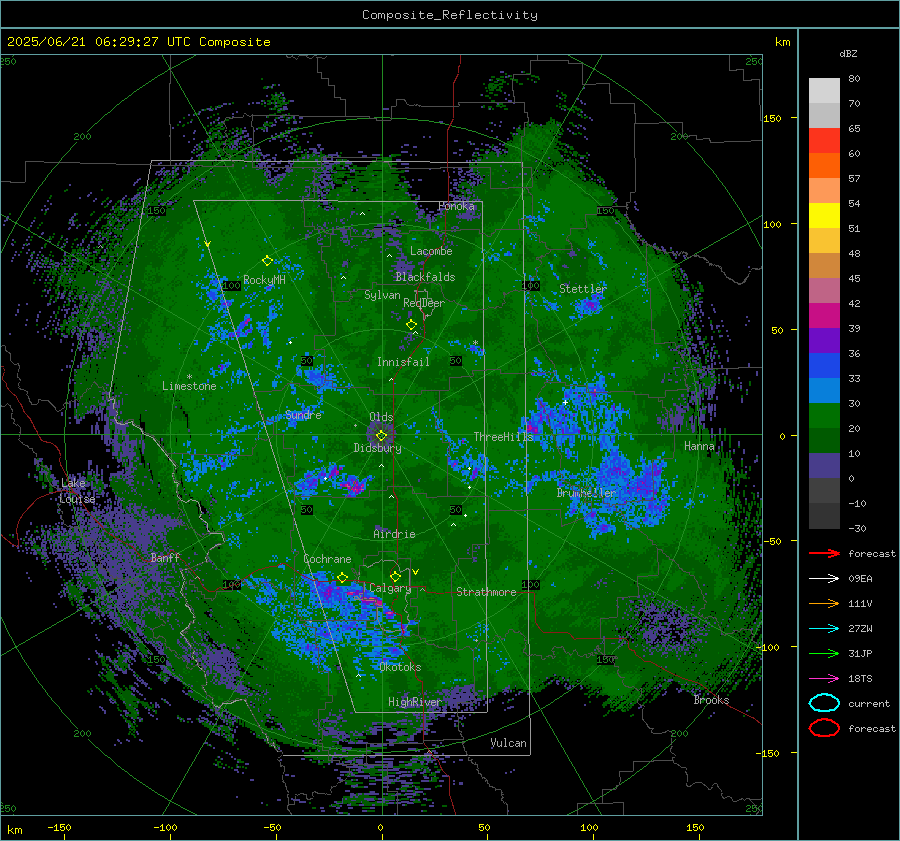Viewport: 900px width, 841px height.
Task: Click the Airdrie city label
Action: (394, 534)
